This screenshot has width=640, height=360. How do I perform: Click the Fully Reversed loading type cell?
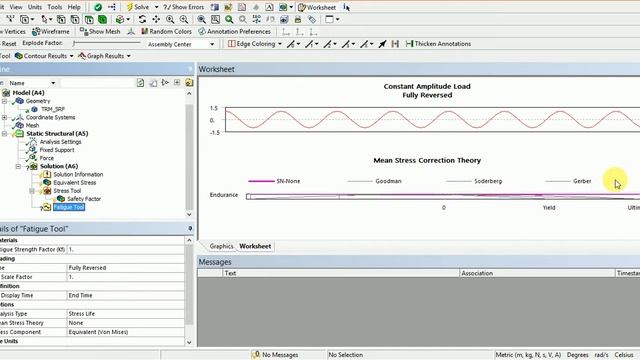pyautogui.click(x=125, y=268)
